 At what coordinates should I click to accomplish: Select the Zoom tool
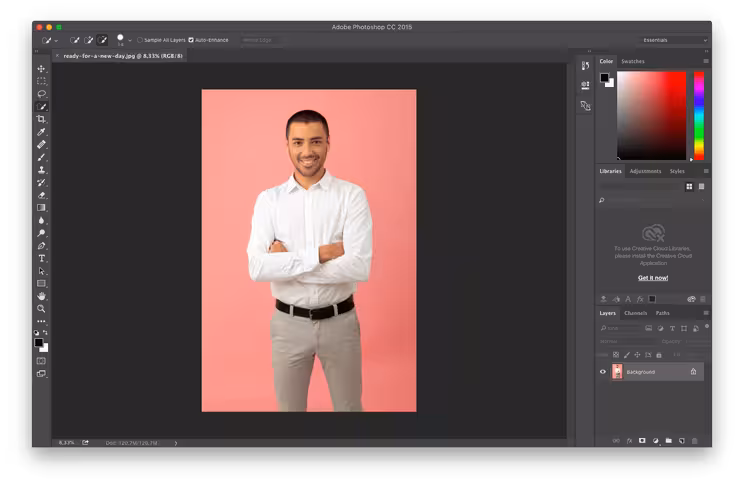[41, 309]
